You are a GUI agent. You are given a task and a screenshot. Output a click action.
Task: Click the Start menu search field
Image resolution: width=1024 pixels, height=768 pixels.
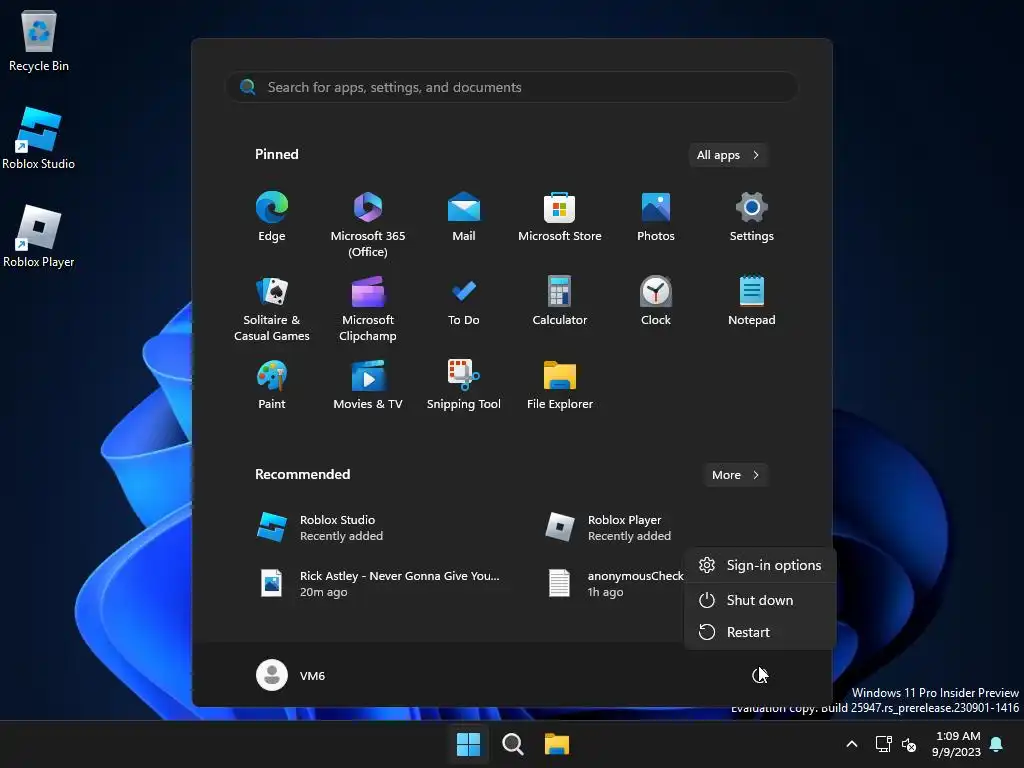[x=512, y=88]
